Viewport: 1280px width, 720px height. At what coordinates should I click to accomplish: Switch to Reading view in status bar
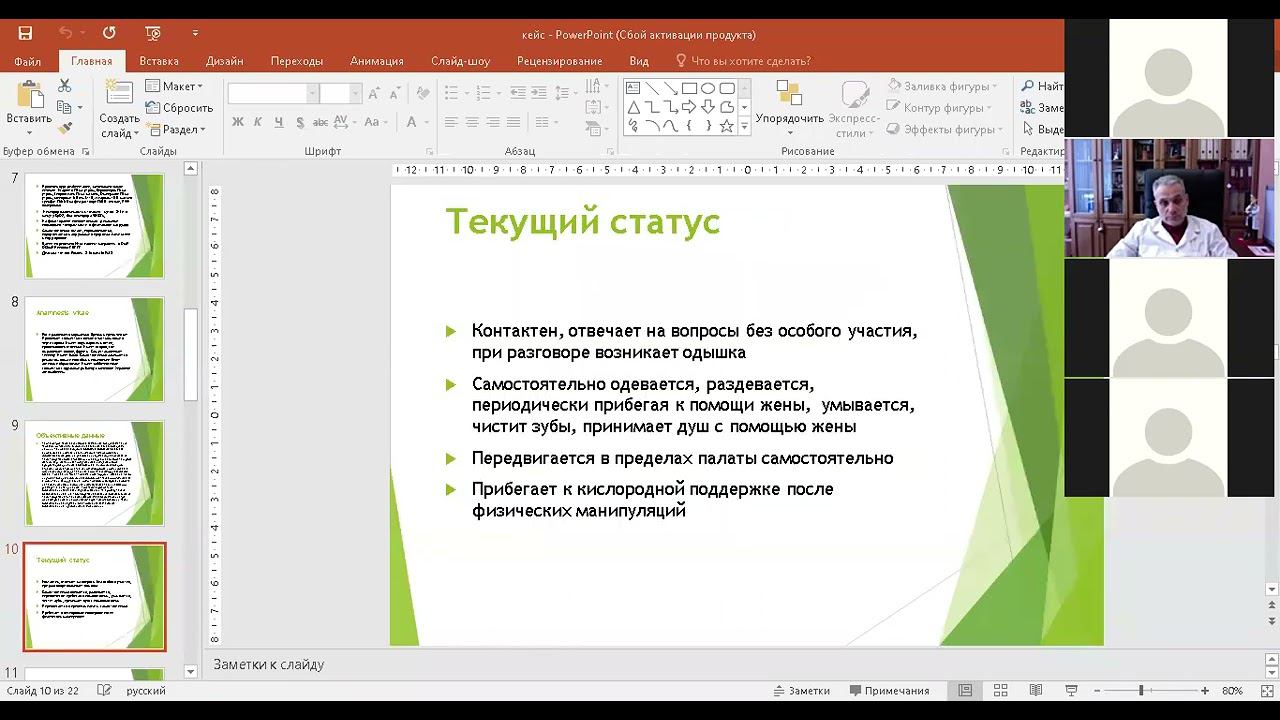[x=1036, y=690]
